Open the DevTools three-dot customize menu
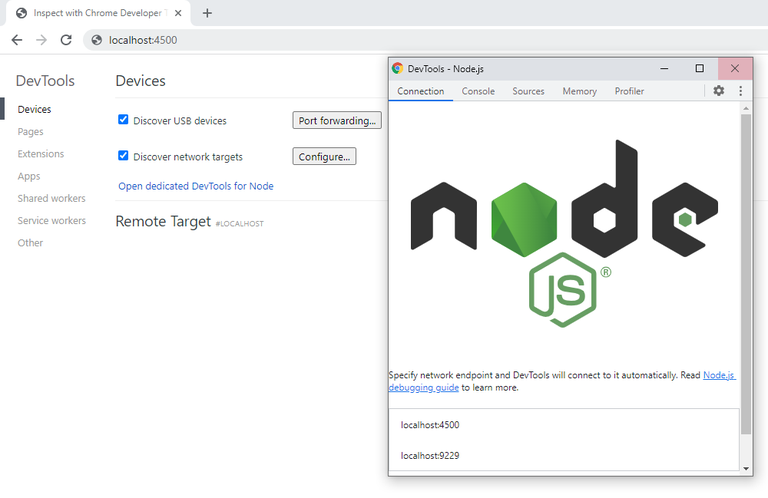Viewport: 768px width, 498px height. pos(741,91)
